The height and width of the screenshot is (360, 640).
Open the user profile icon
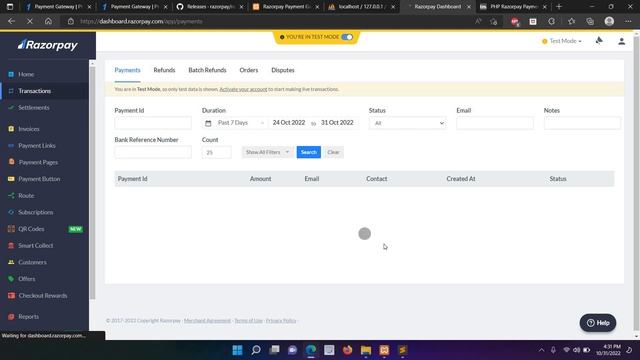(x=621, y=41)
